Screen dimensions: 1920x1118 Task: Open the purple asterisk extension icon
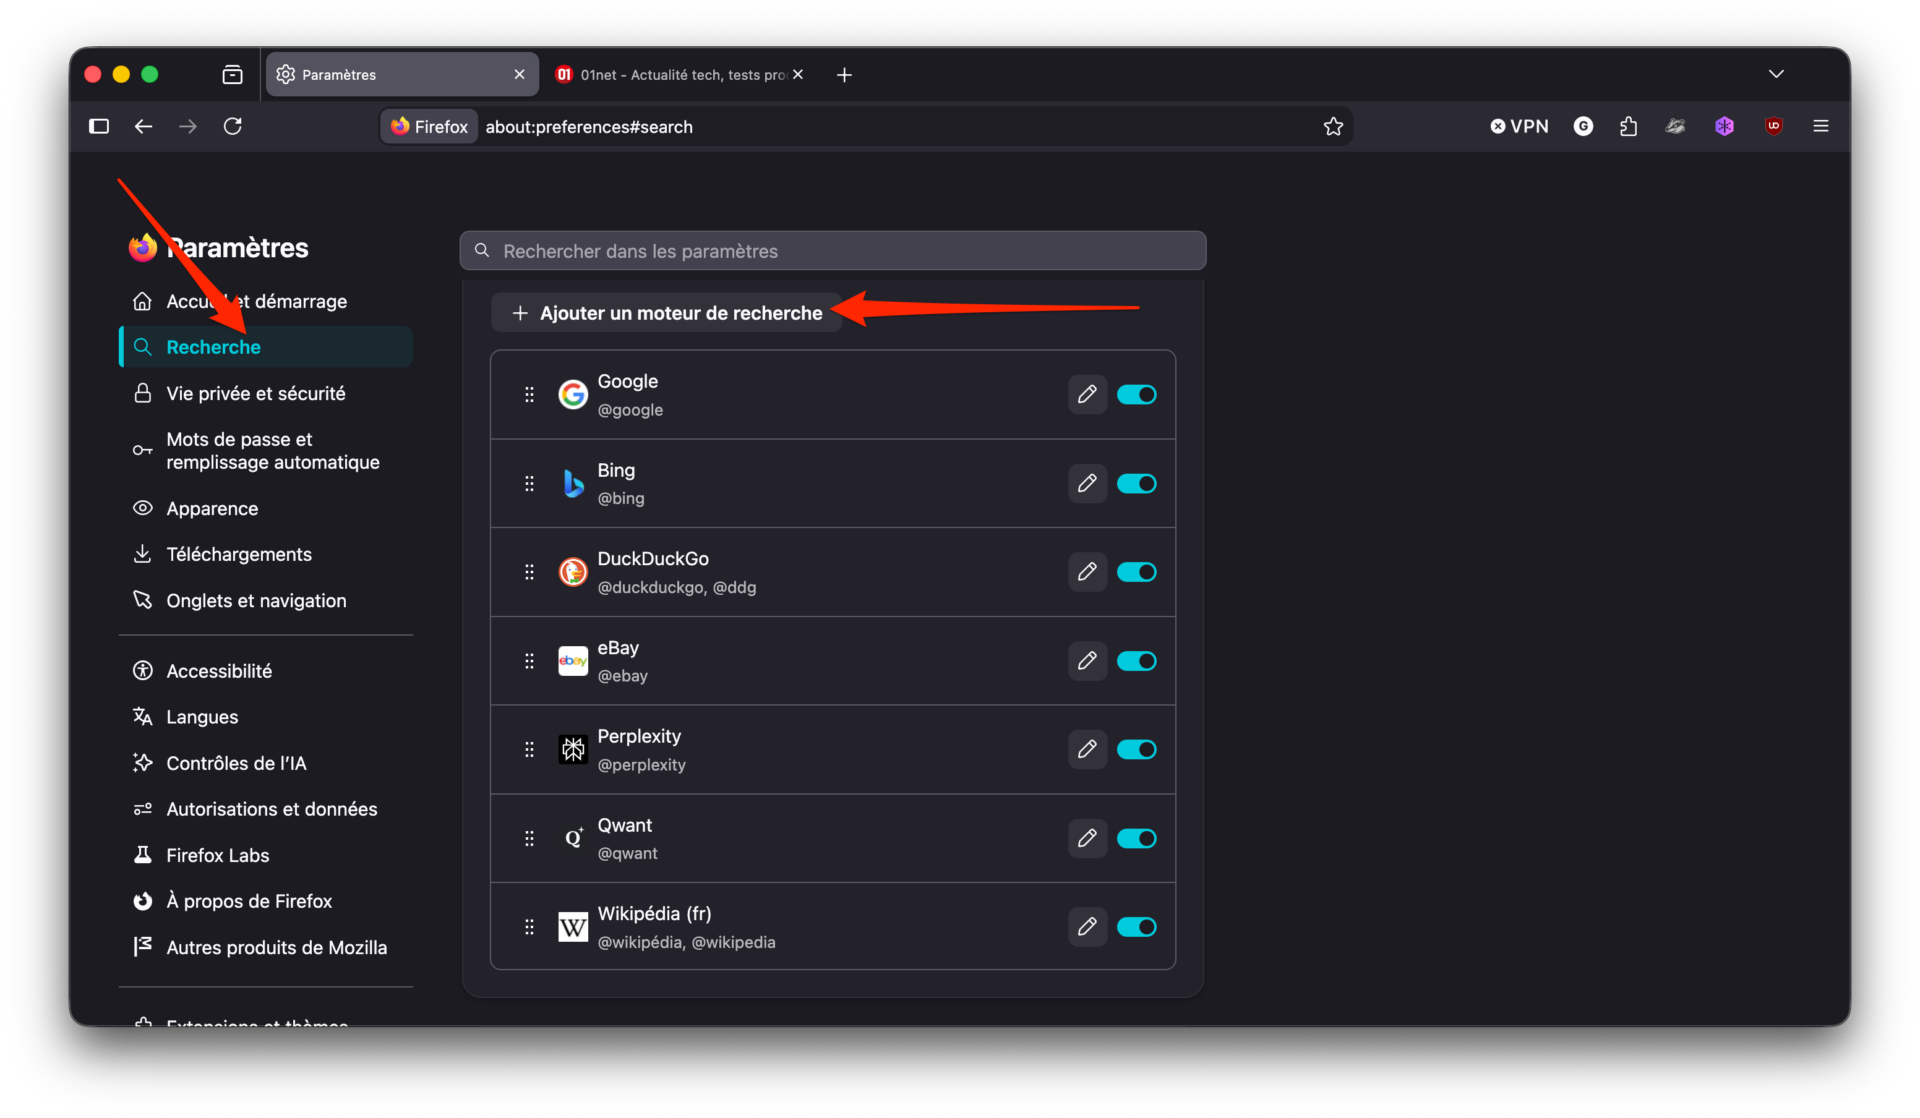coord(1725,126)
